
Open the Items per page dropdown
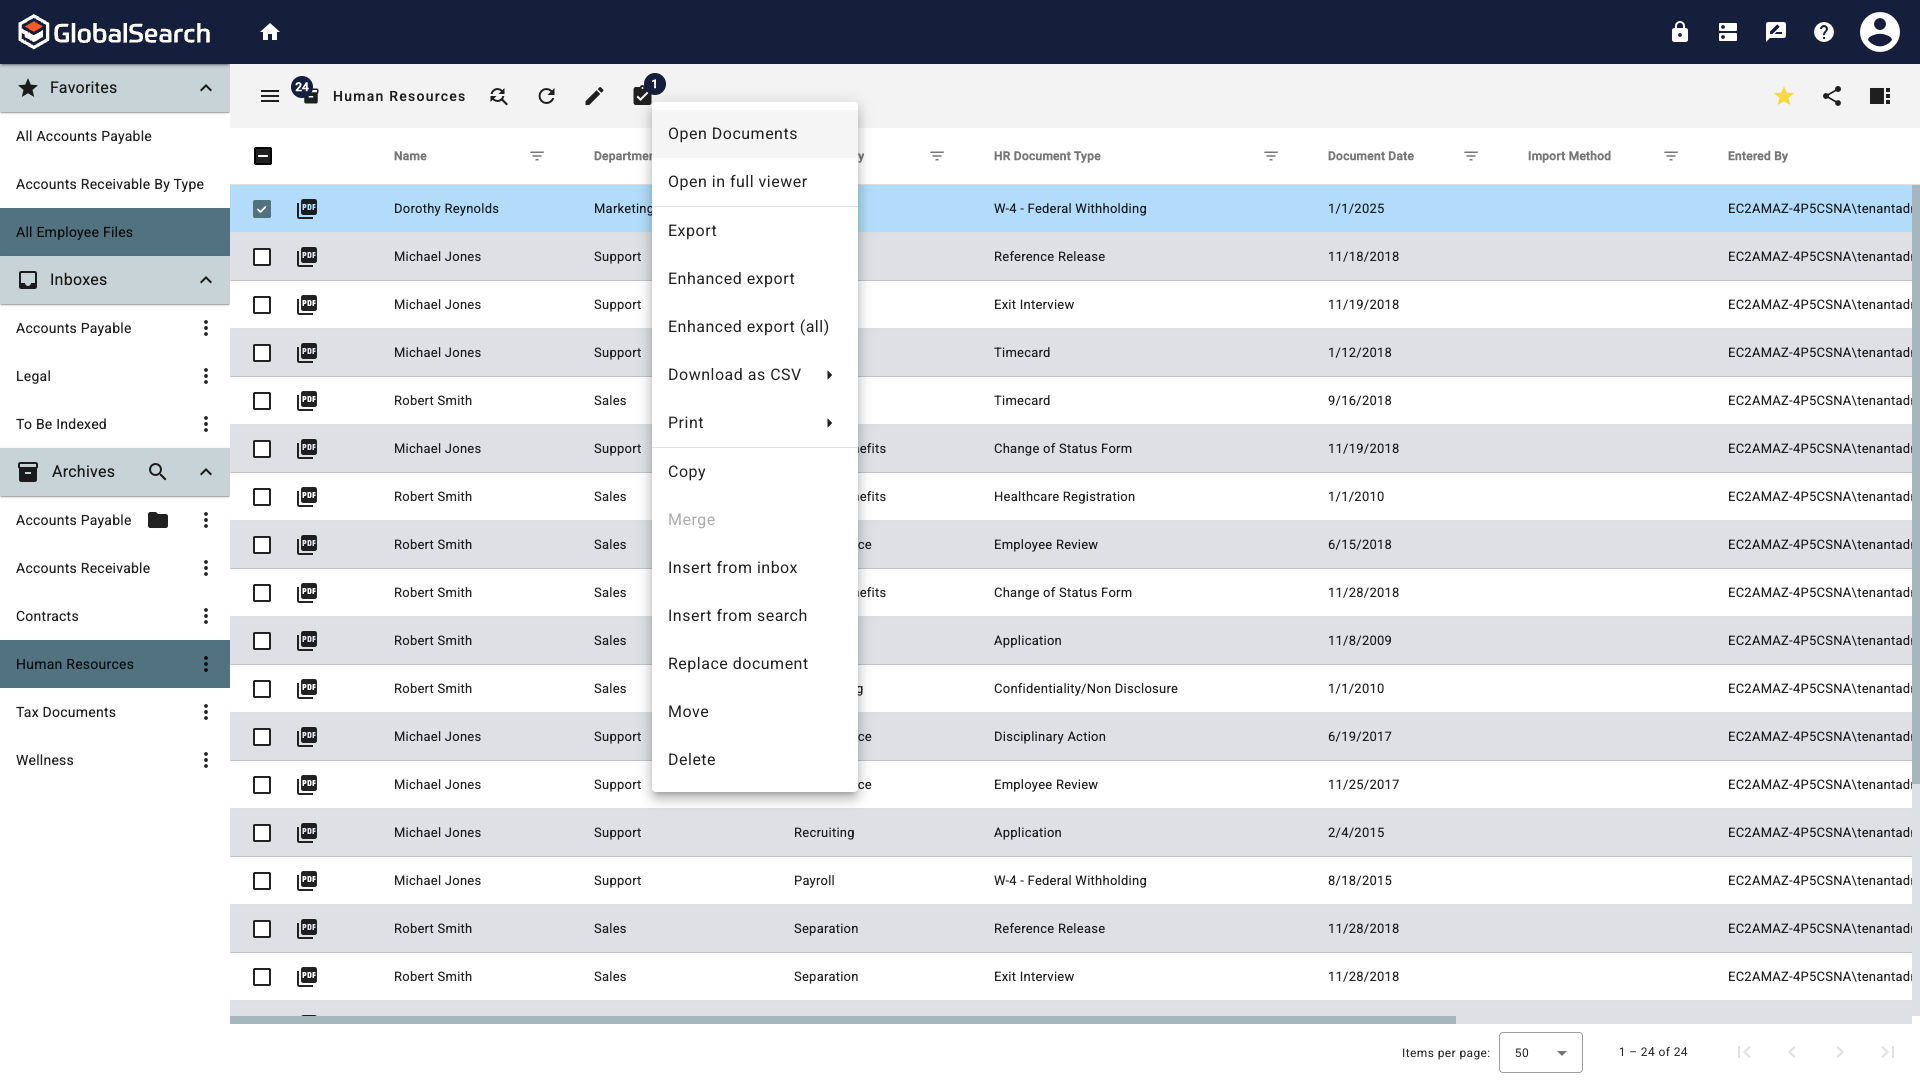pyautogui.click(x=1540, y=1052)
